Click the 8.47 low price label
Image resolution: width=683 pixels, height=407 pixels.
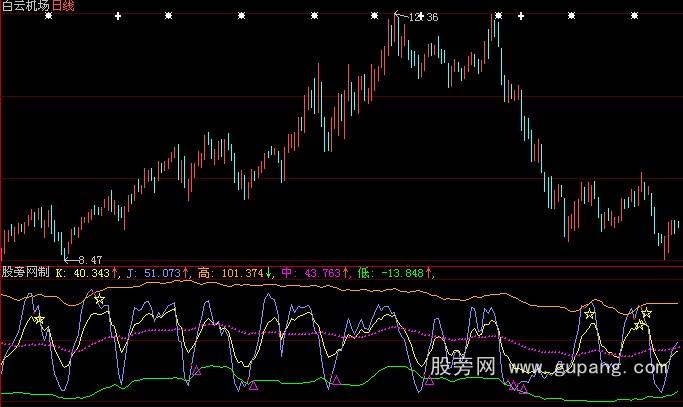[x=90, y=260]
